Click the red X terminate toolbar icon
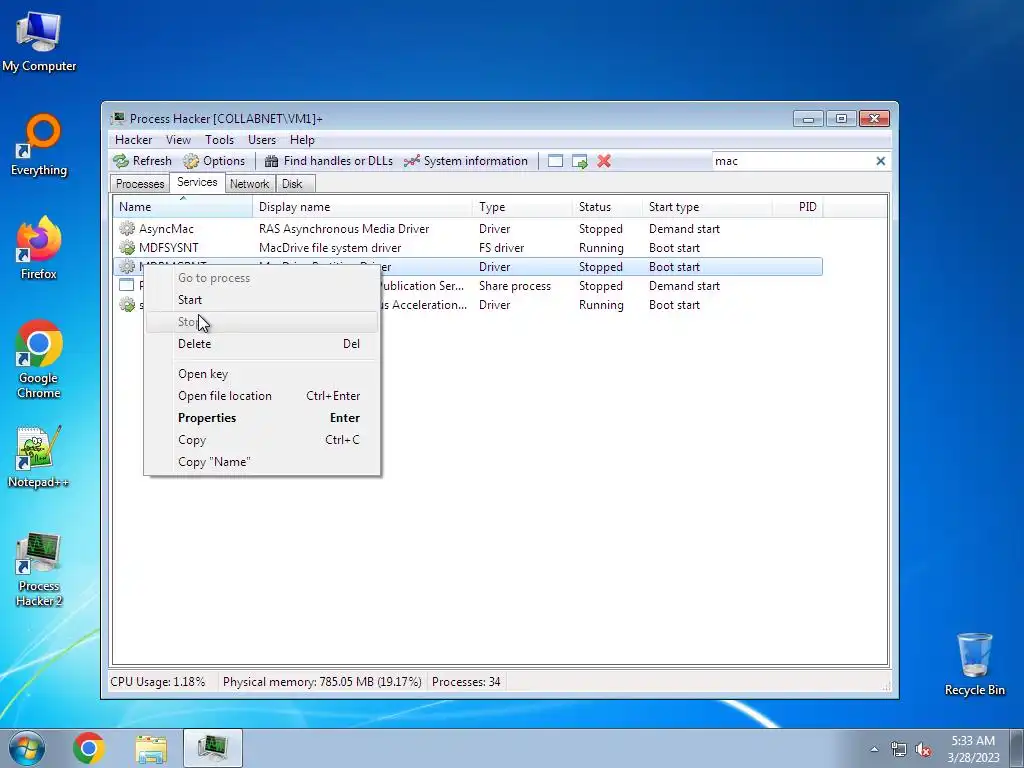Screen dimensions: 1024x768 point(604,161)
